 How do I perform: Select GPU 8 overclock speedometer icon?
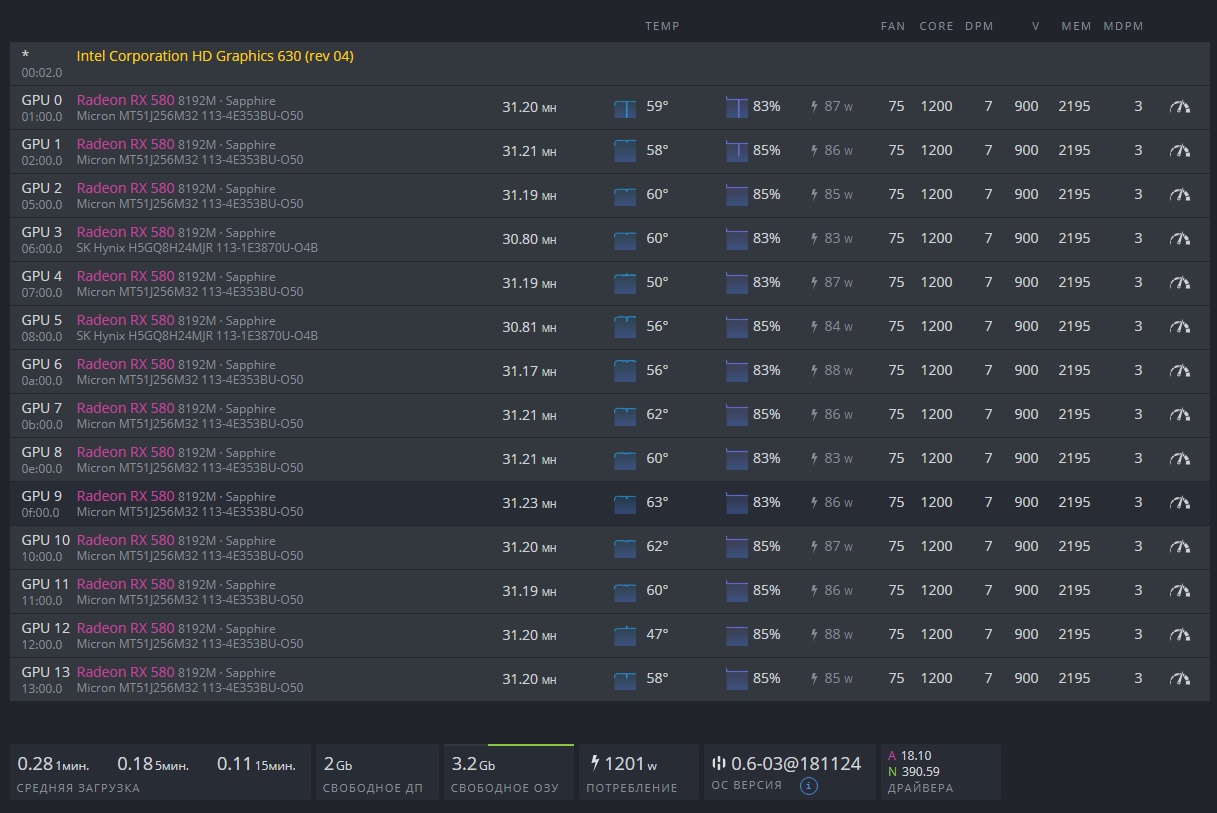tap(1180, 459)
